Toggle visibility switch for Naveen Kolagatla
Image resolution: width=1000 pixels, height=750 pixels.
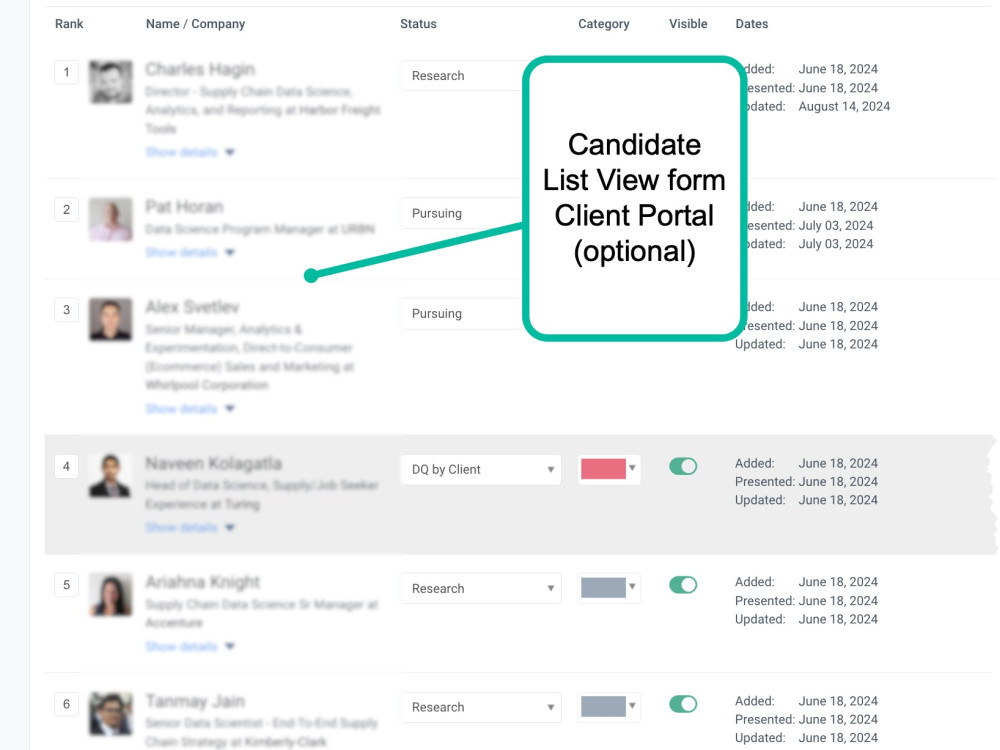(x=683, y=466)
